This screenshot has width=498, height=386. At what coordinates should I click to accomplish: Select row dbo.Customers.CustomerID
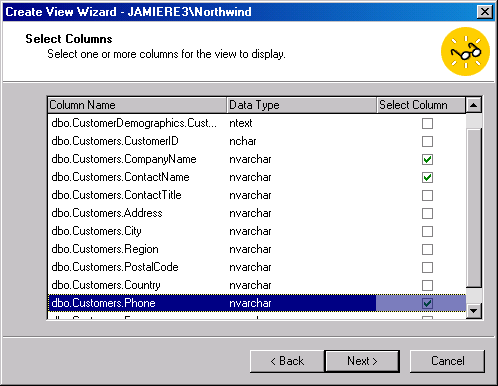point(257,141)
